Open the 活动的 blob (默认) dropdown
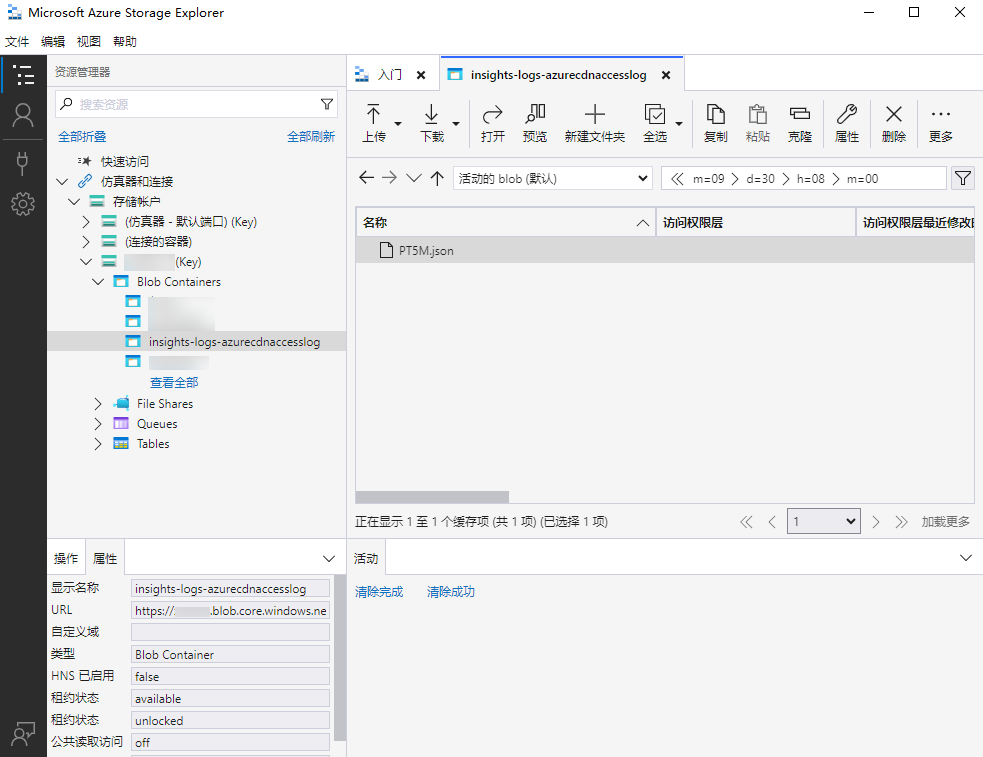The height and width of the screenshot is (757, 983). [553, 178]
